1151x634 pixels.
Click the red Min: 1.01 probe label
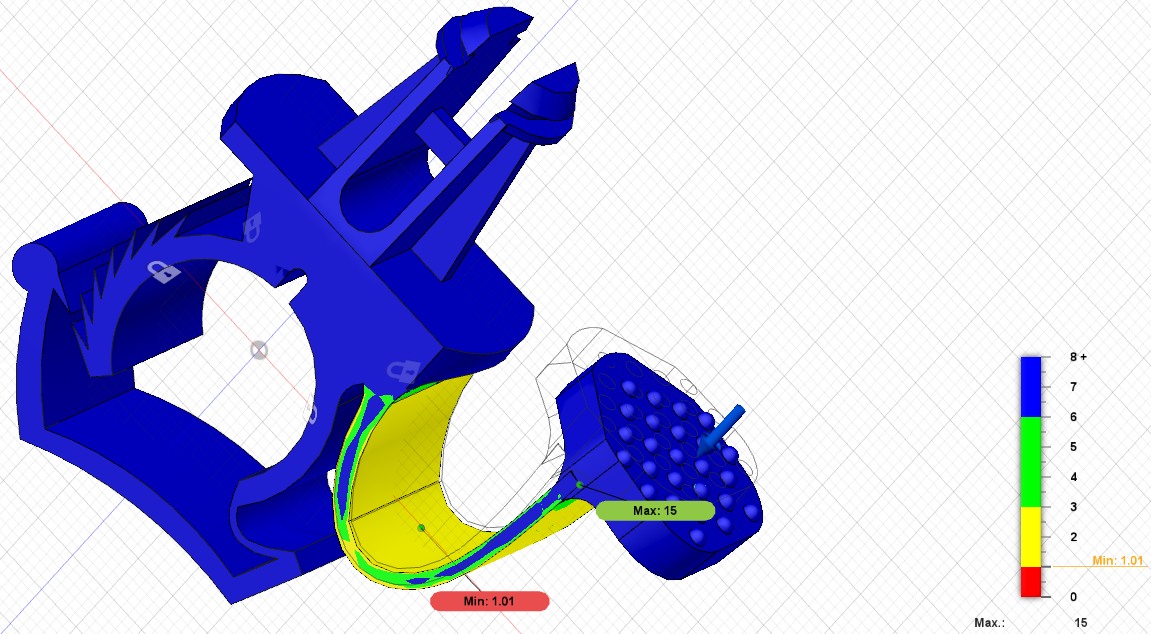(490, 602)
